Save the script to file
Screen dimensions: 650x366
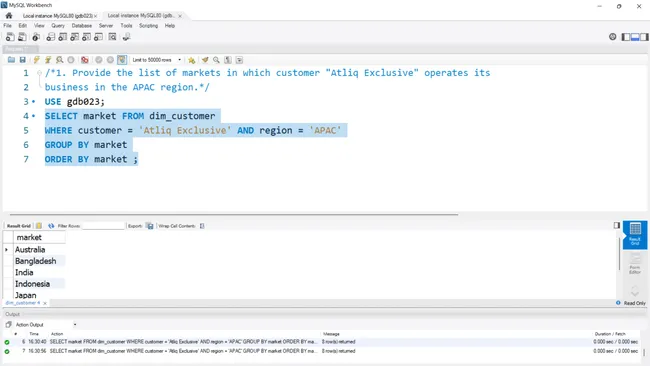22,60
